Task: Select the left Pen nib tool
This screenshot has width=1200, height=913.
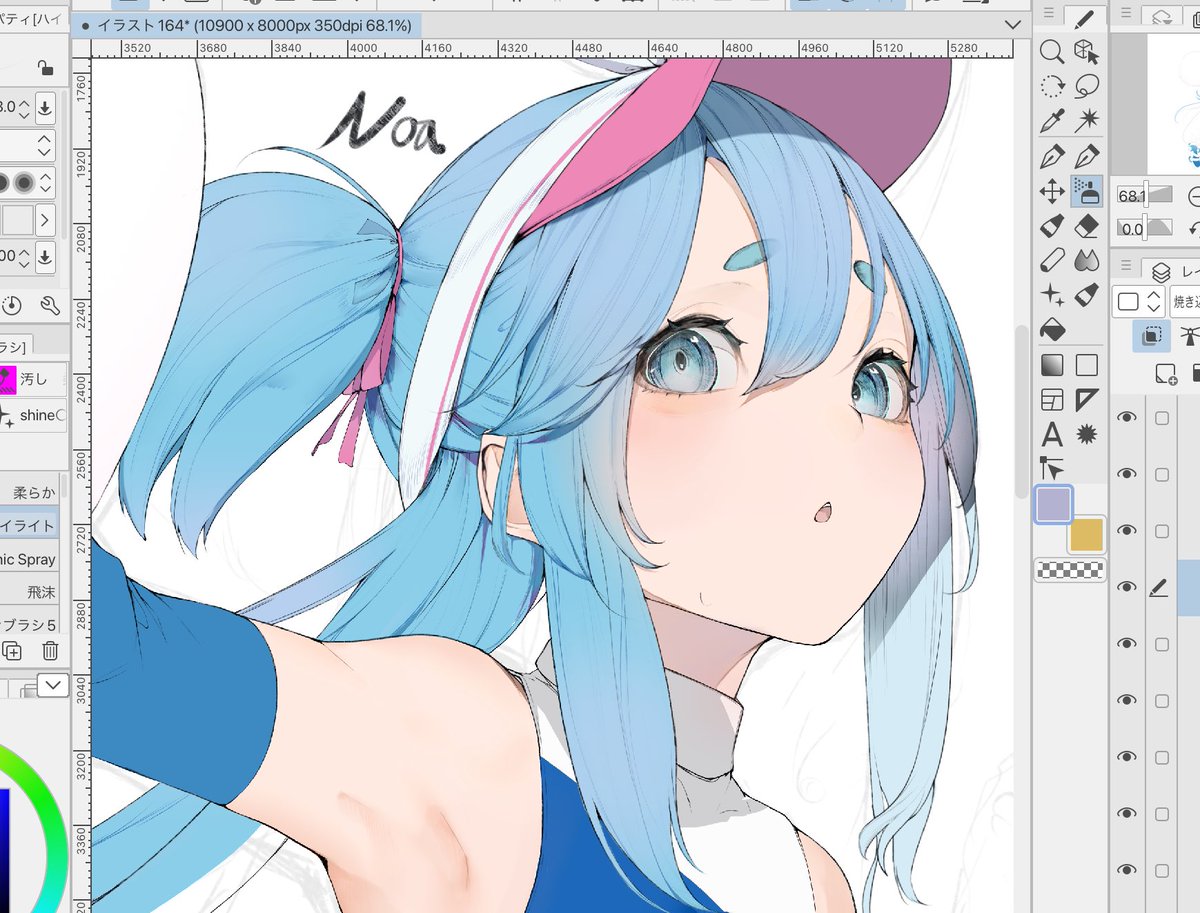Action: tap(1052, 156)
